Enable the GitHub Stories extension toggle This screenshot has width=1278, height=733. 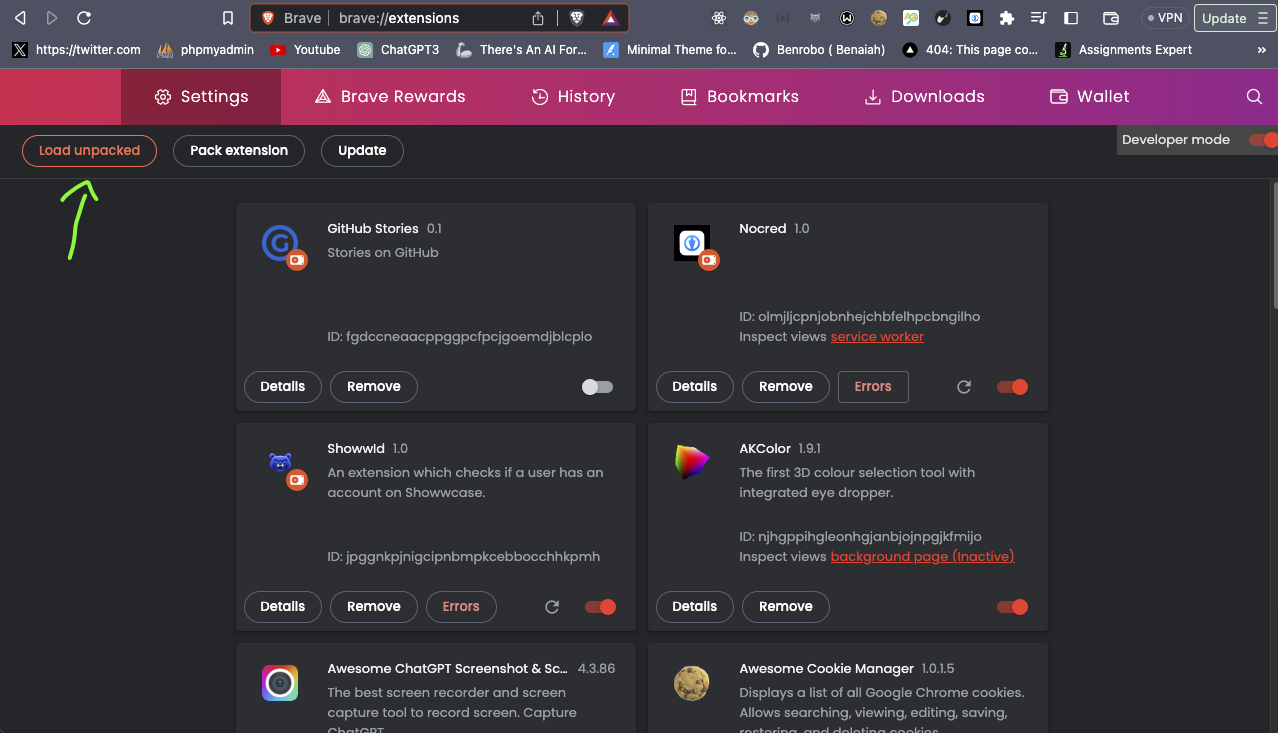tap(597, 386)
